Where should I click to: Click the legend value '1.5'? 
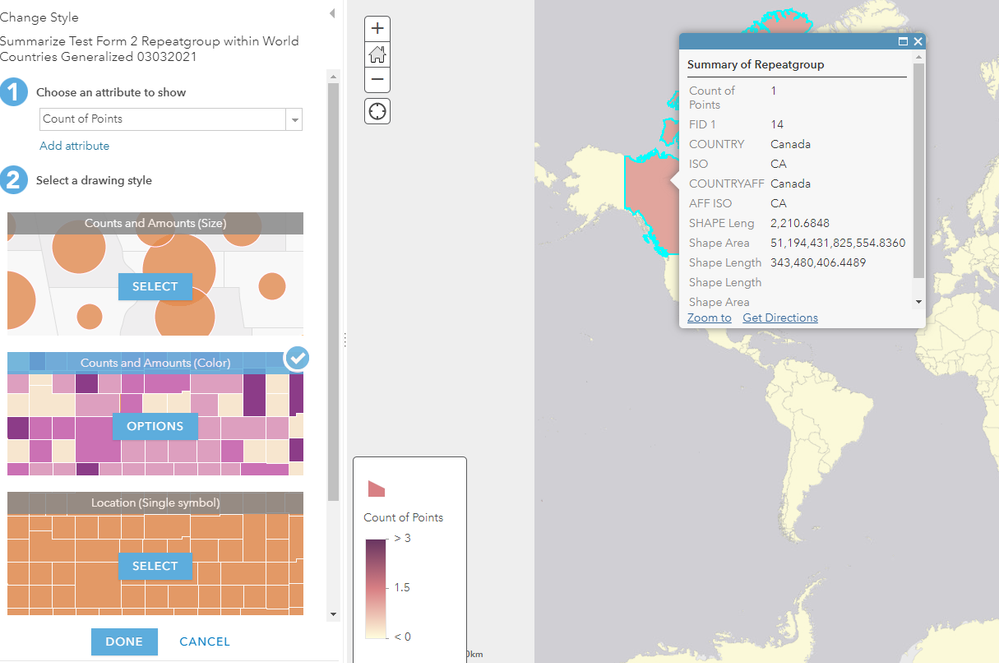[402, 588]
